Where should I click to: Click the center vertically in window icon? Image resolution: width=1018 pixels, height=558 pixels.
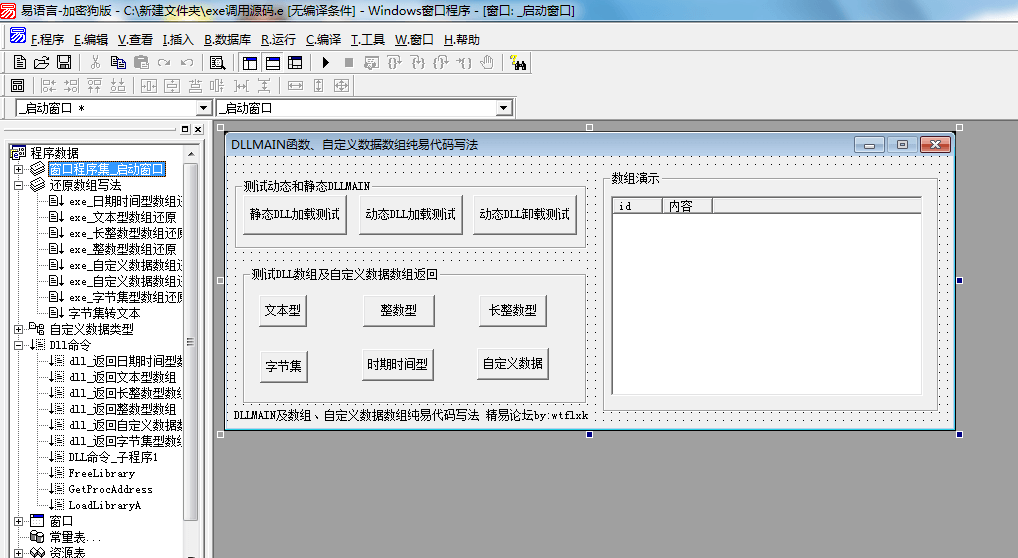point(171,85)
